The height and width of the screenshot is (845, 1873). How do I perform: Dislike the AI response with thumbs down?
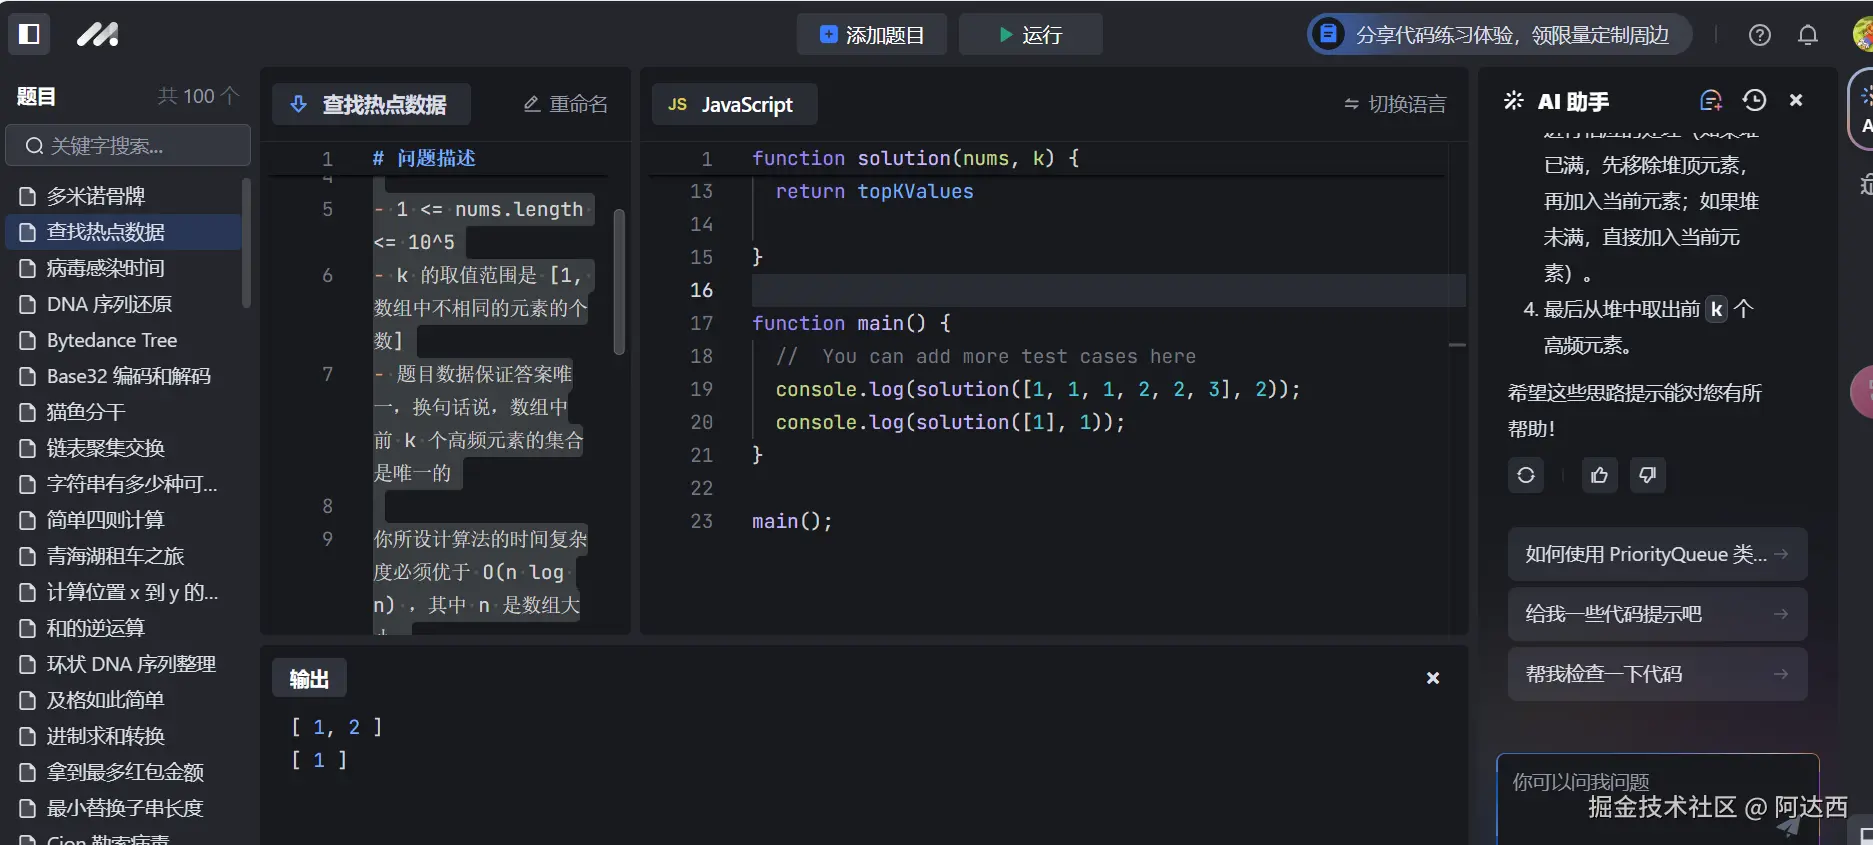[x=1647, y=475]
